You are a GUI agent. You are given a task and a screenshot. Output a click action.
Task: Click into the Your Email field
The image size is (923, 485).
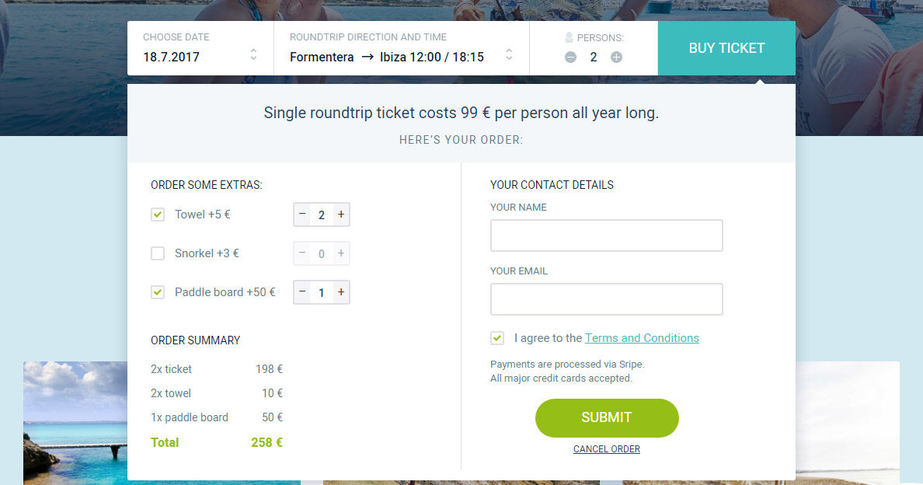606,299
